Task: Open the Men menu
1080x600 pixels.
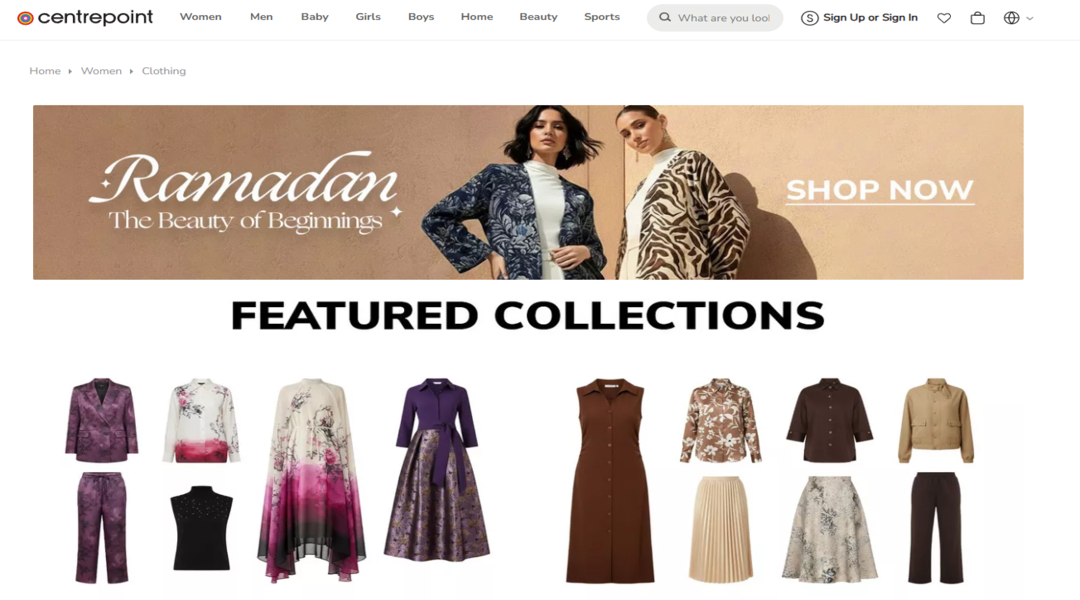Action: click(261, 17)
